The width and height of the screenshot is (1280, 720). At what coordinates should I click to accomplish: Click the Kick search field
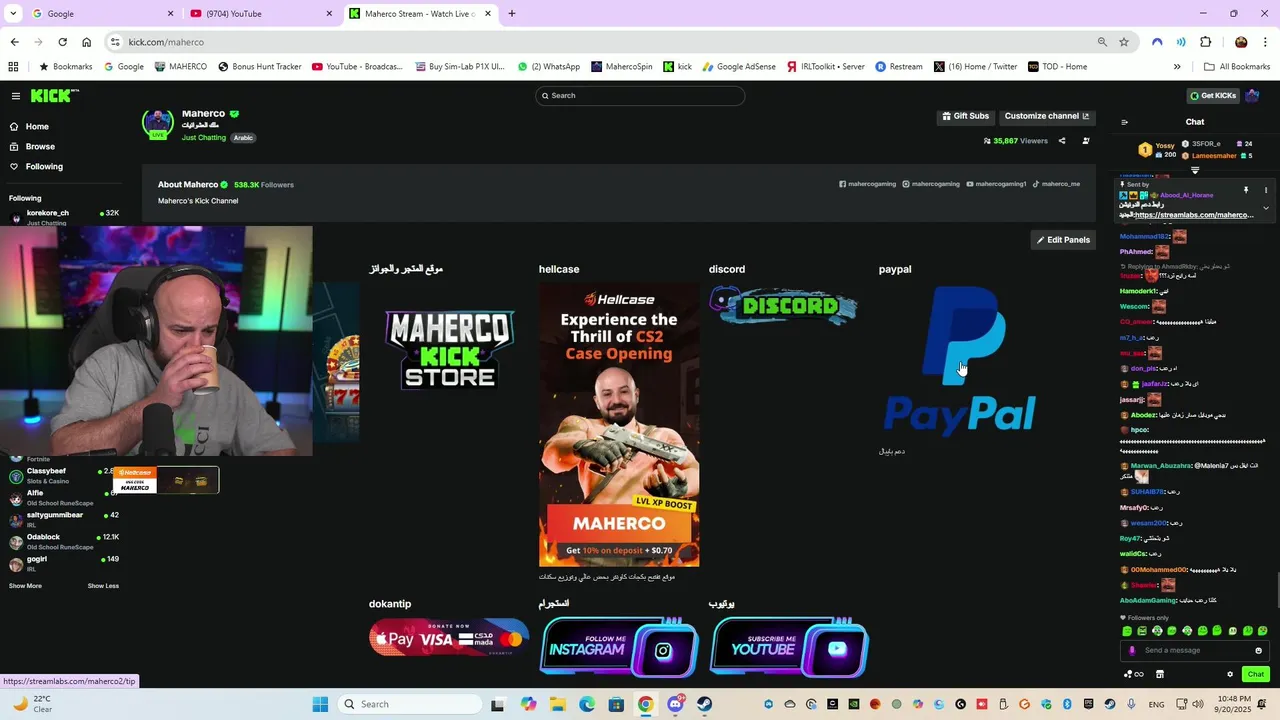pyautogui.click(x=640, y=96)
